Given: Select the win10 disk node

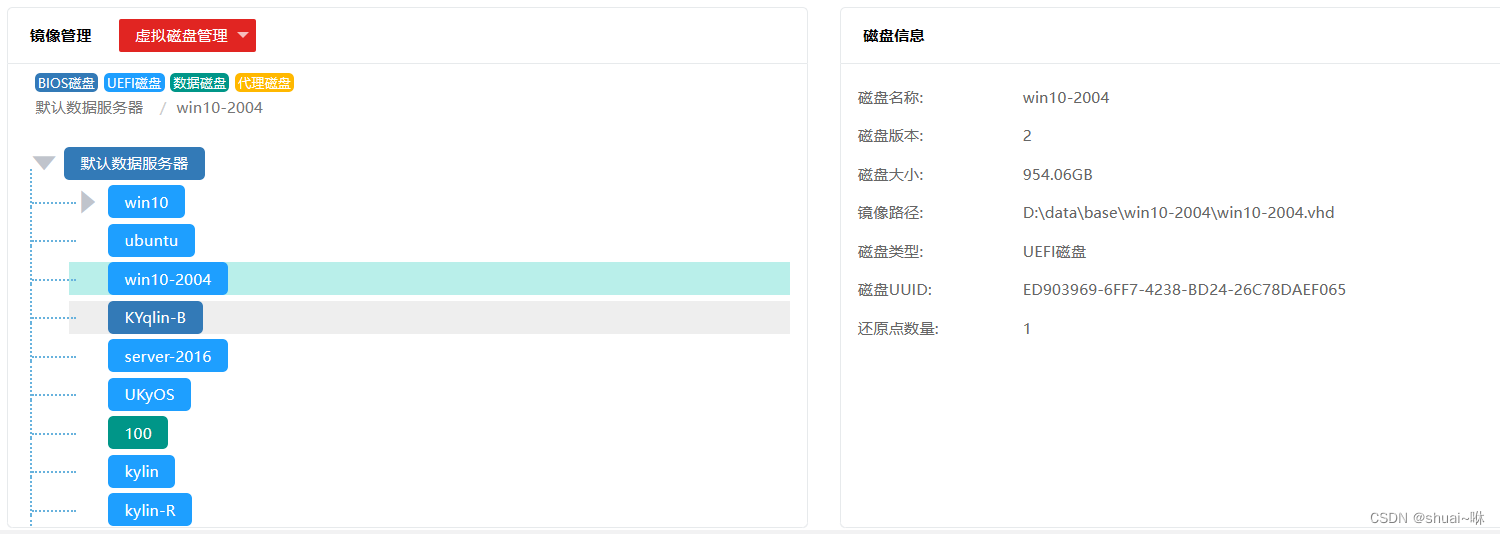Looking at the screenshot, I should 146,202.
